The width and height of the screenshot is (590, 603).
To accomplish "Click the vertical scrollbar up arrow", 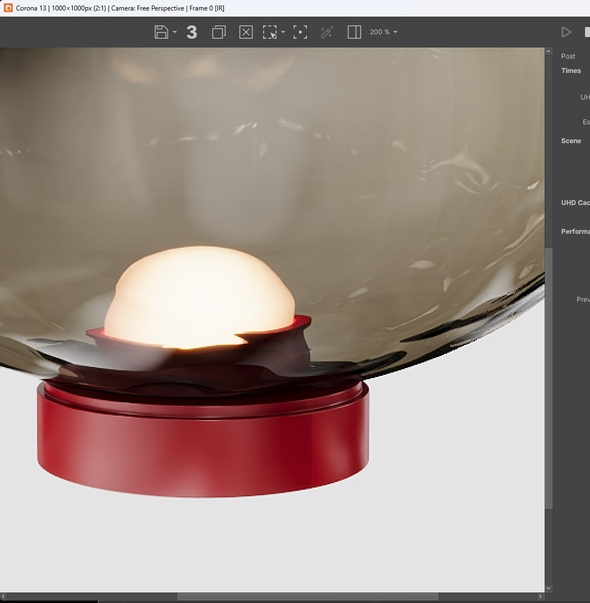I will point(549,52).
